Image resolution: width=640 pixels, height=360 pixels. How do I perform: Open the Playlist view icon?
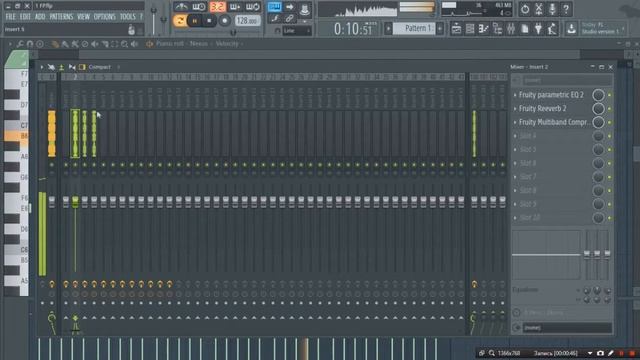(456, 29)
